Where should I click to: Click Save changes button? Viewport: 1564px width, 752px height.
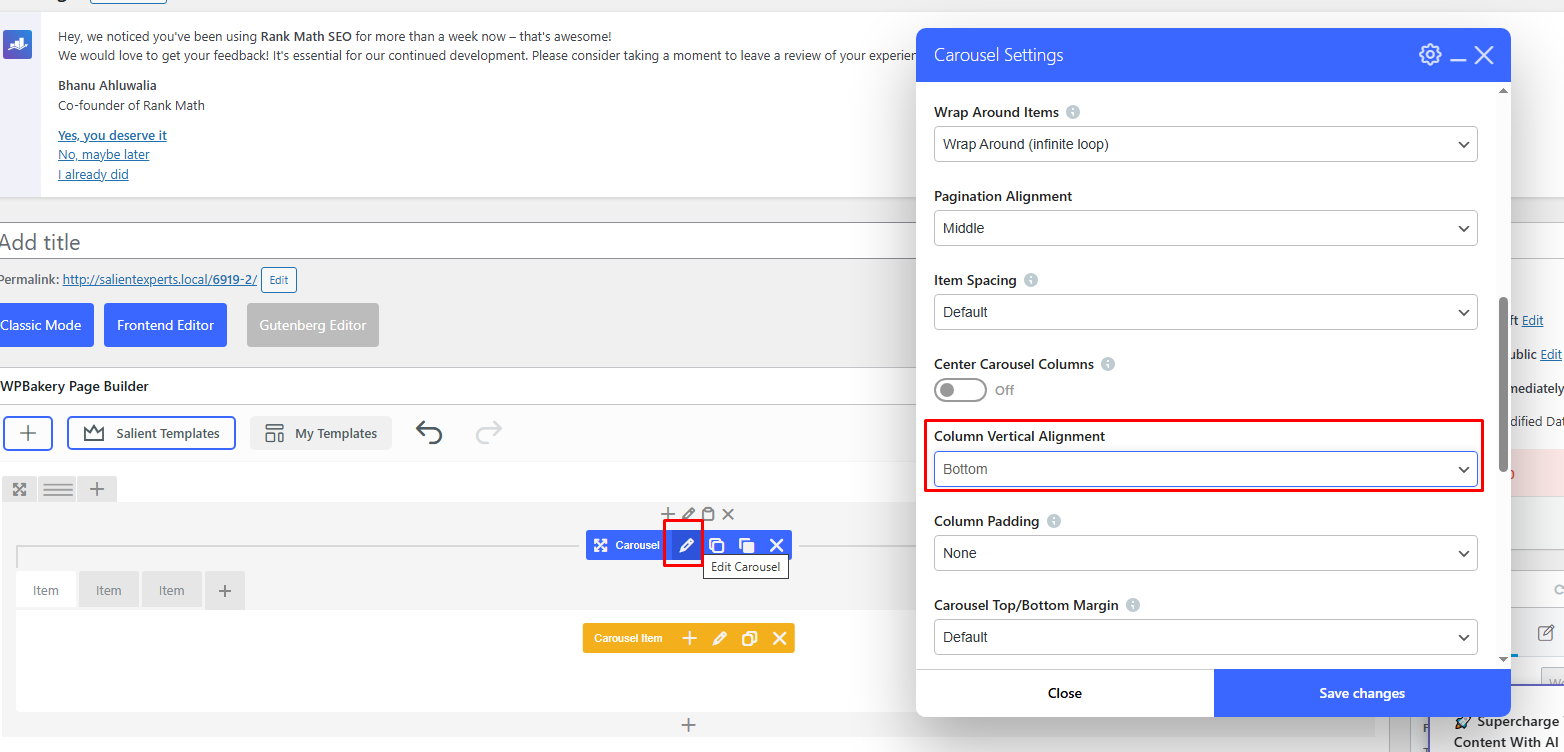[x=1362, y=693]
